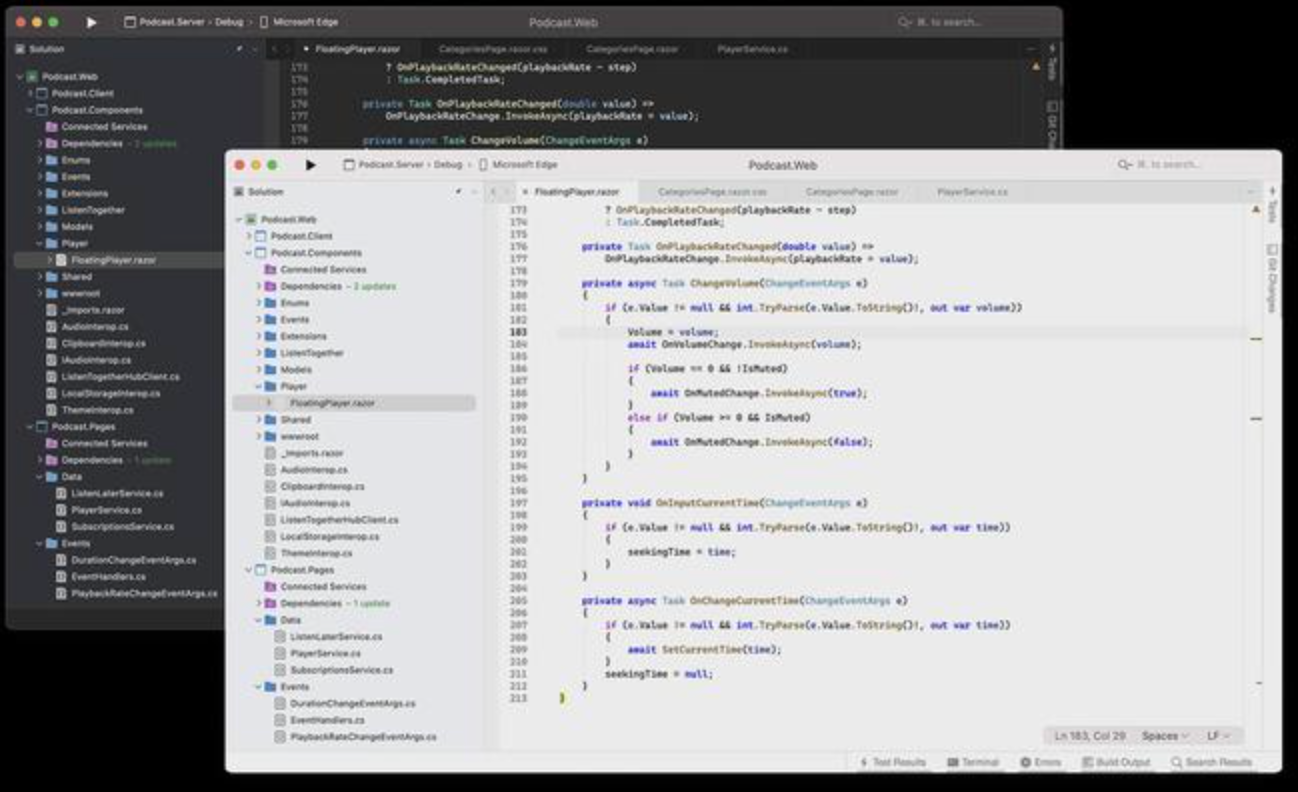Collapse the Player folder in light window

[257, 386]
